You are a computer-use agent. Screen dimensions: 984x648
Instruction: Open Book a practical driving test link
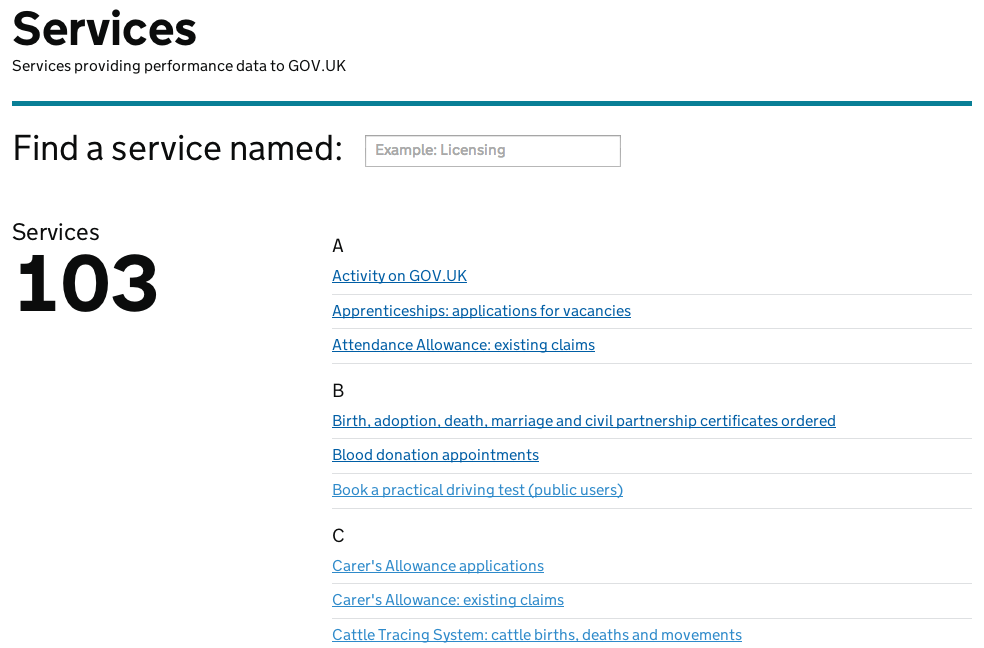(x=478, y=490)
